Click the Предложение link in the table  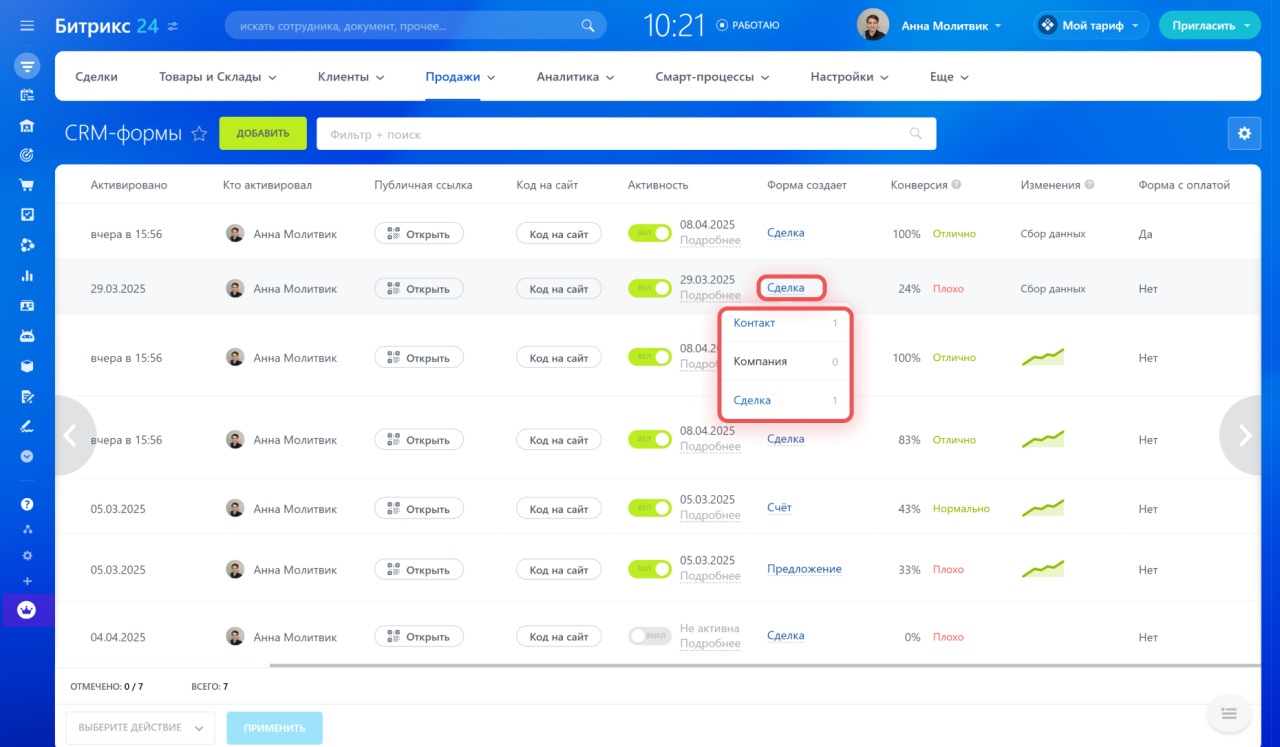coord(804,569)
